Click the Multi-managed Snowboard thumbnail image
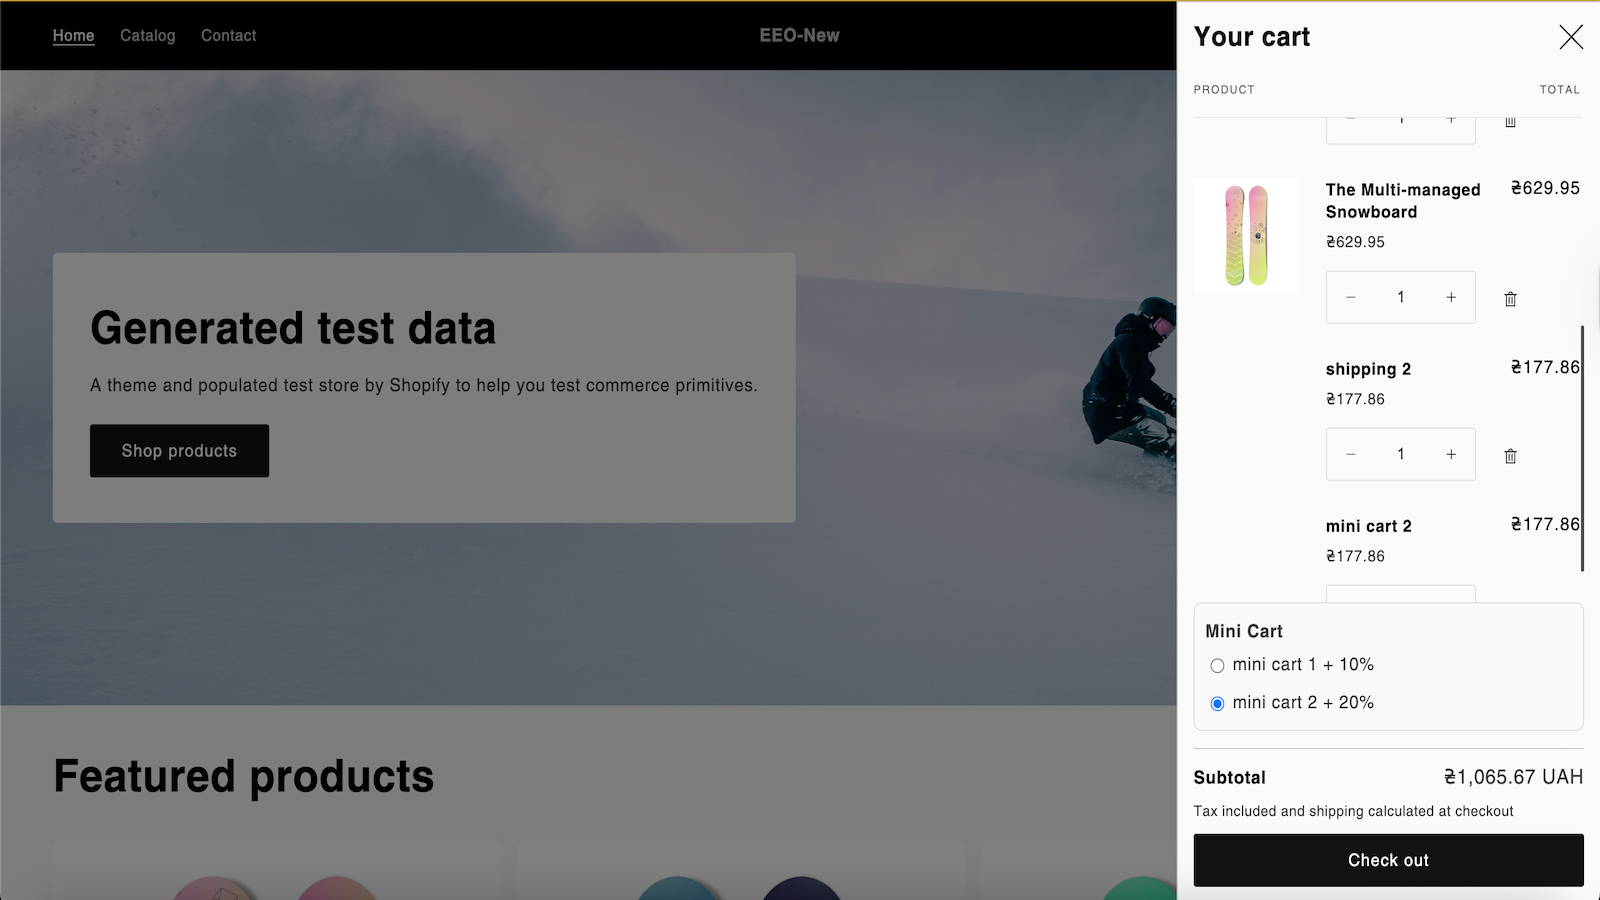1600x900 pixels. click(x=1246, y=235)
